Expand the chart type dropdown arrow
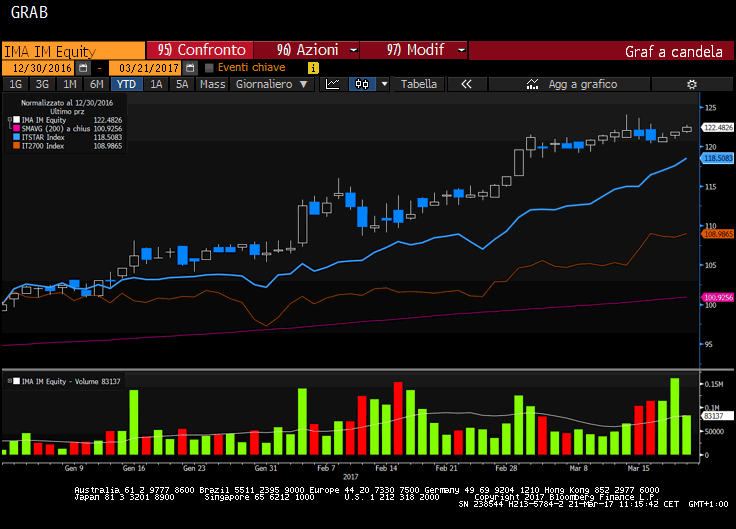Viewport: 736px width, 529px height. (x=384, y=85)
